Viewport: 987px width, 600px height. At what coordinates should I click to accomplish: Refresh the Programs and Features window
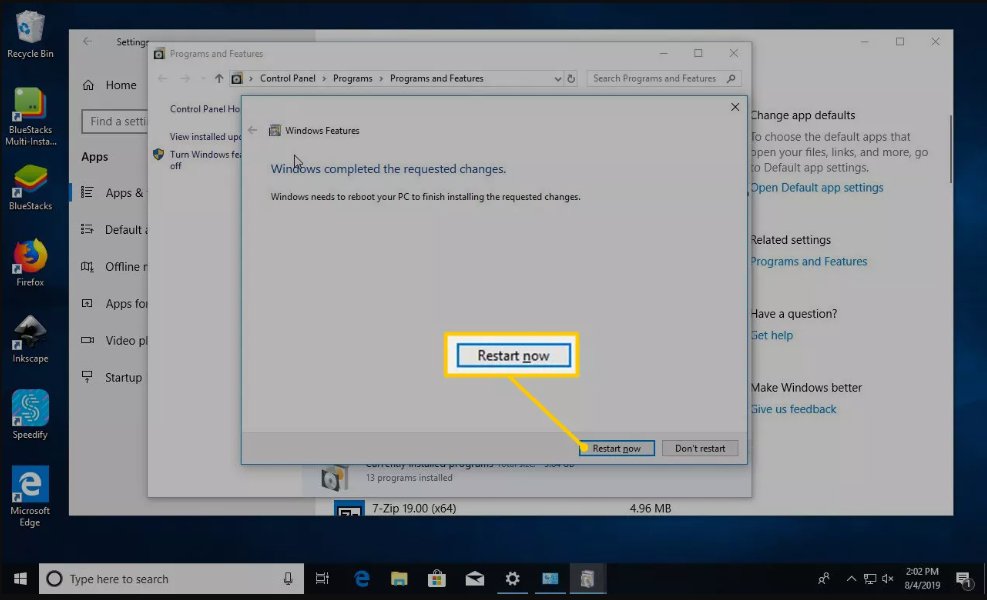click(x=571, y=79)
